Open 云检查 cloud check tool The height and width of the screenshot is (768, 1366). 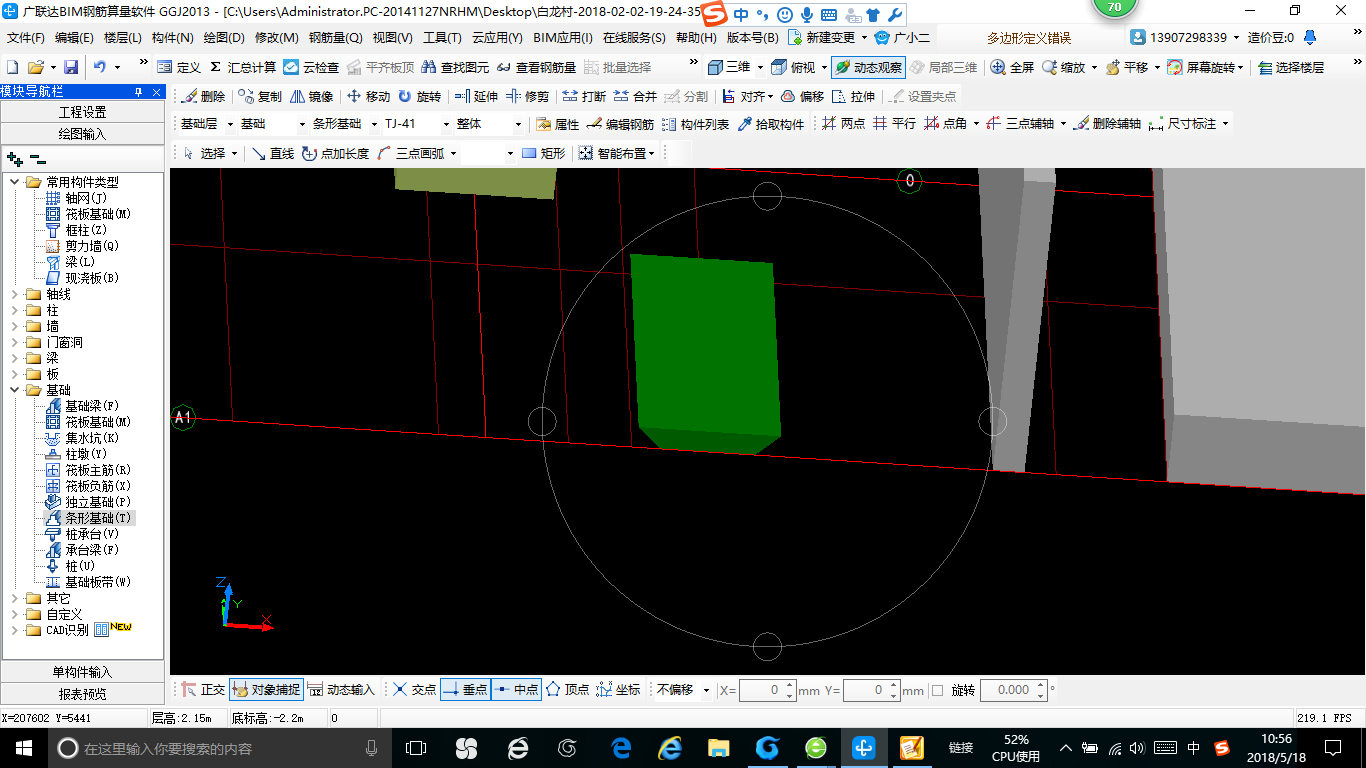[311, 67]
